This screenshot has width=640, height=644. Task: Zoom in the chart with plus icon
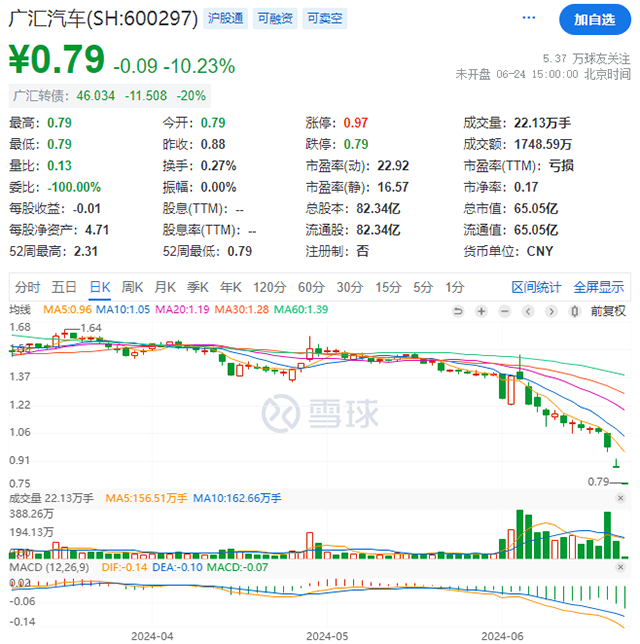click(x=481, y=311)
